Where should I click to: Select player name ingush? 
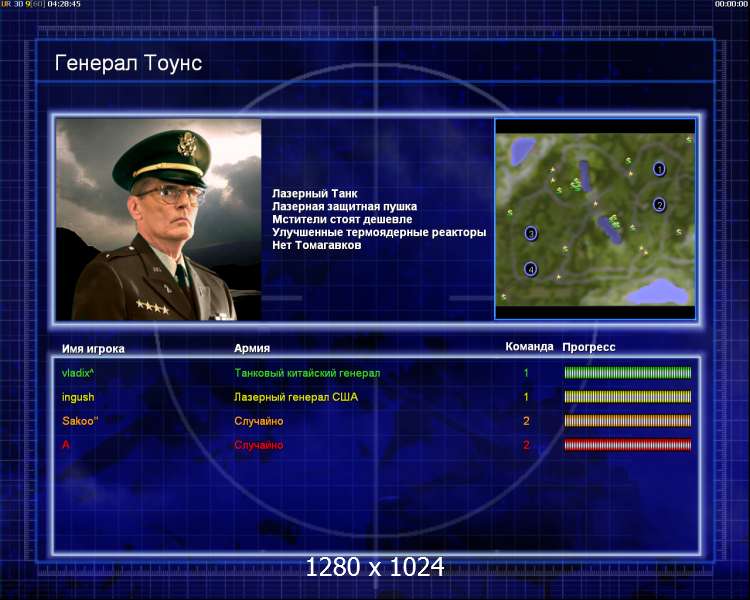coord(78,397)
